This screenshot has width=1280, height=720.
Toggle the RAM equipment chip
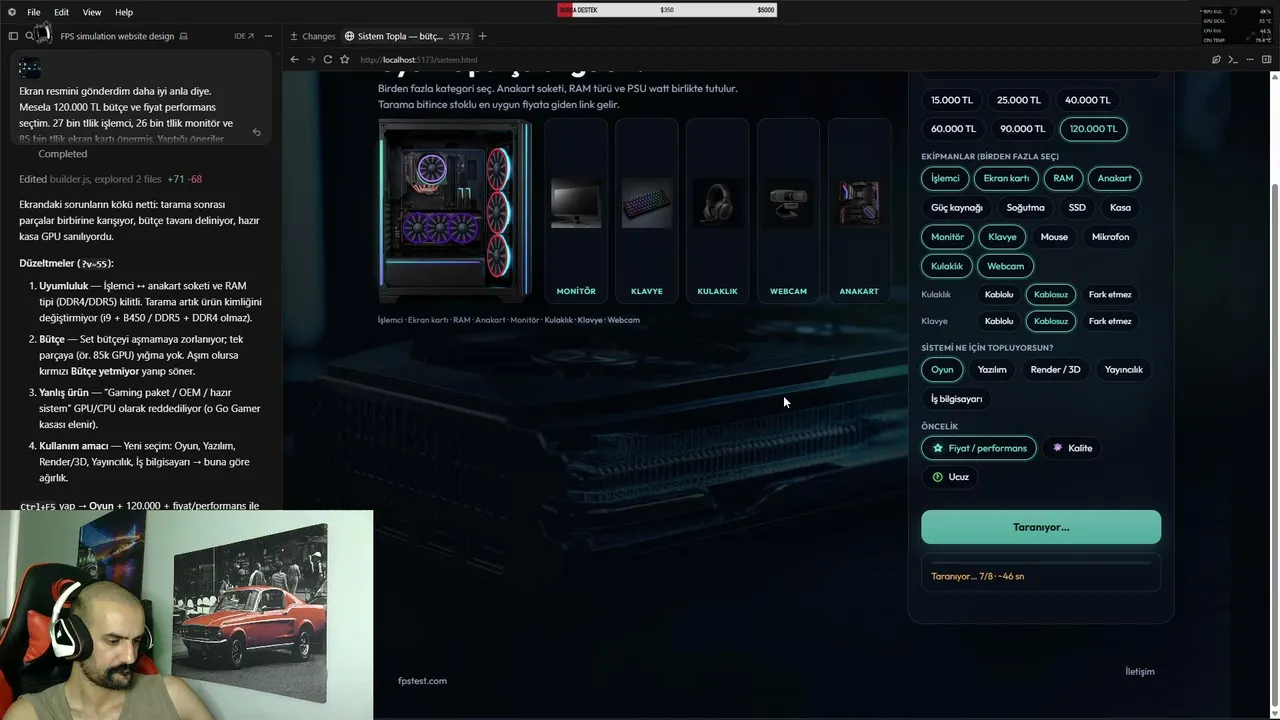coord(1063,178)
